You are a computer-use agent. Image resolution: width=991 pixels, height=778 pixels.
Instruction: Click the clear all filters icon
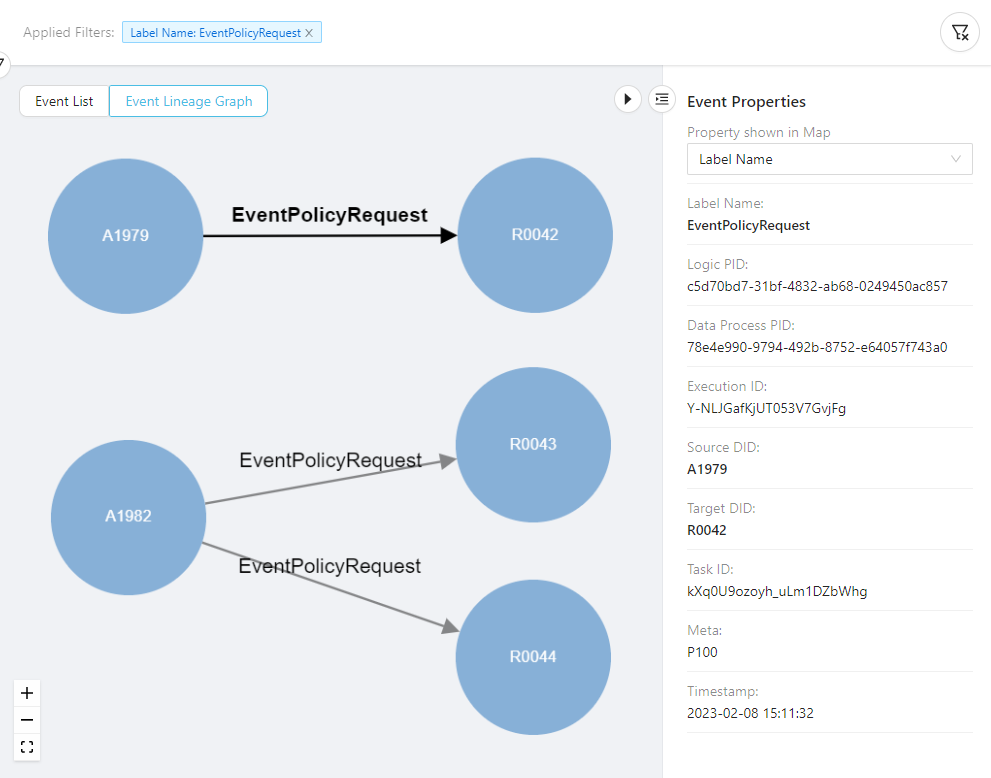959,33
